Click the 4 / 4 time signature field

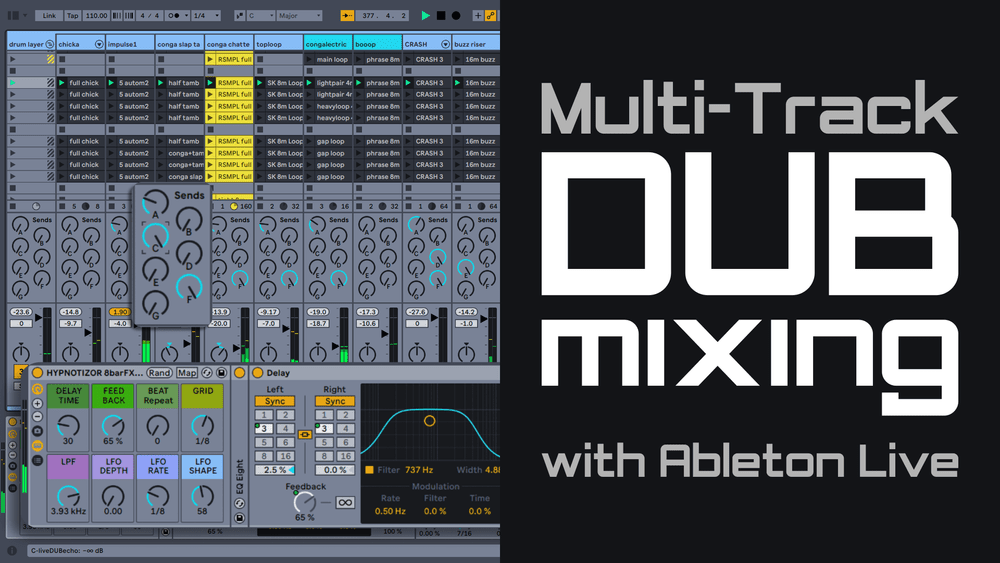[149, 15]
